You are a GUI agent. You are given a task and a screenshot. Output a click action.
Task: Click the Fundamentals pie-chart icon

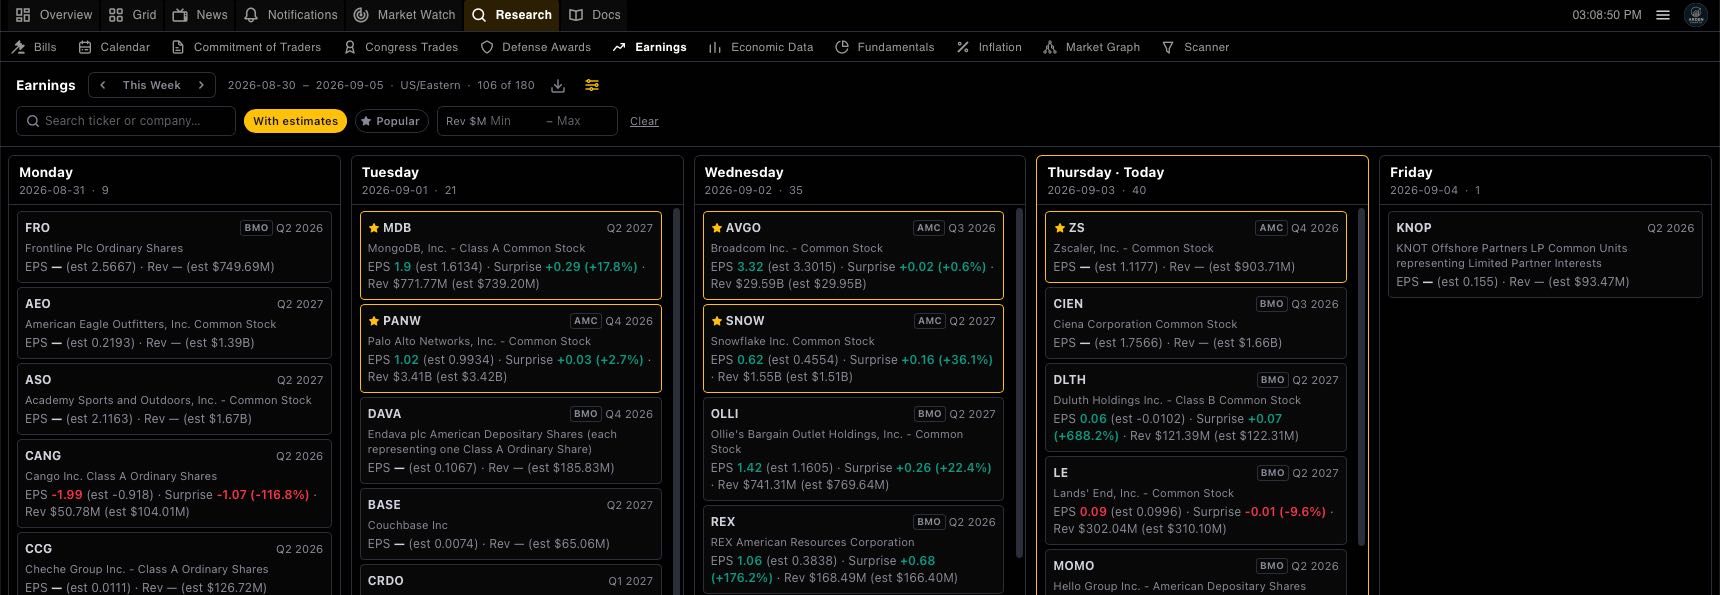[x=842, y=47]
